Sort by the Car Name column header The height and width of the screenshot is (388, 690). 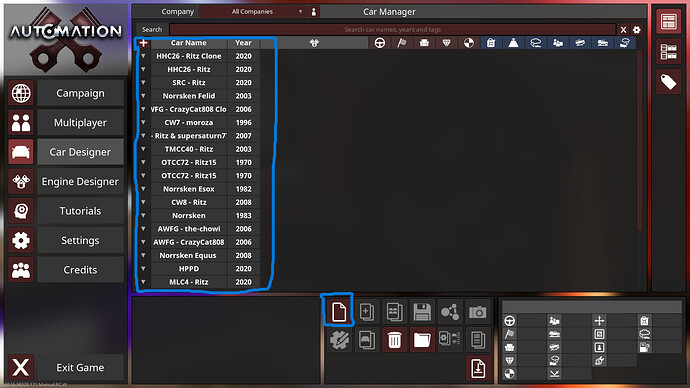pyautogui.click(x=189, y=43)
